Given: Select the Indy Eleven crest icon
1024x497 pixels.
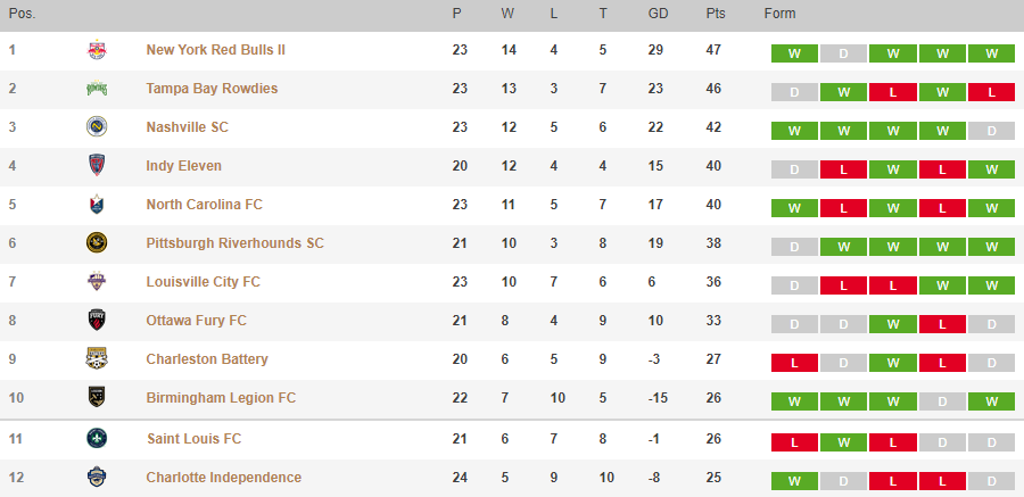Looking at the screenshot, I should pyautogui.click(x=97, y=165).
